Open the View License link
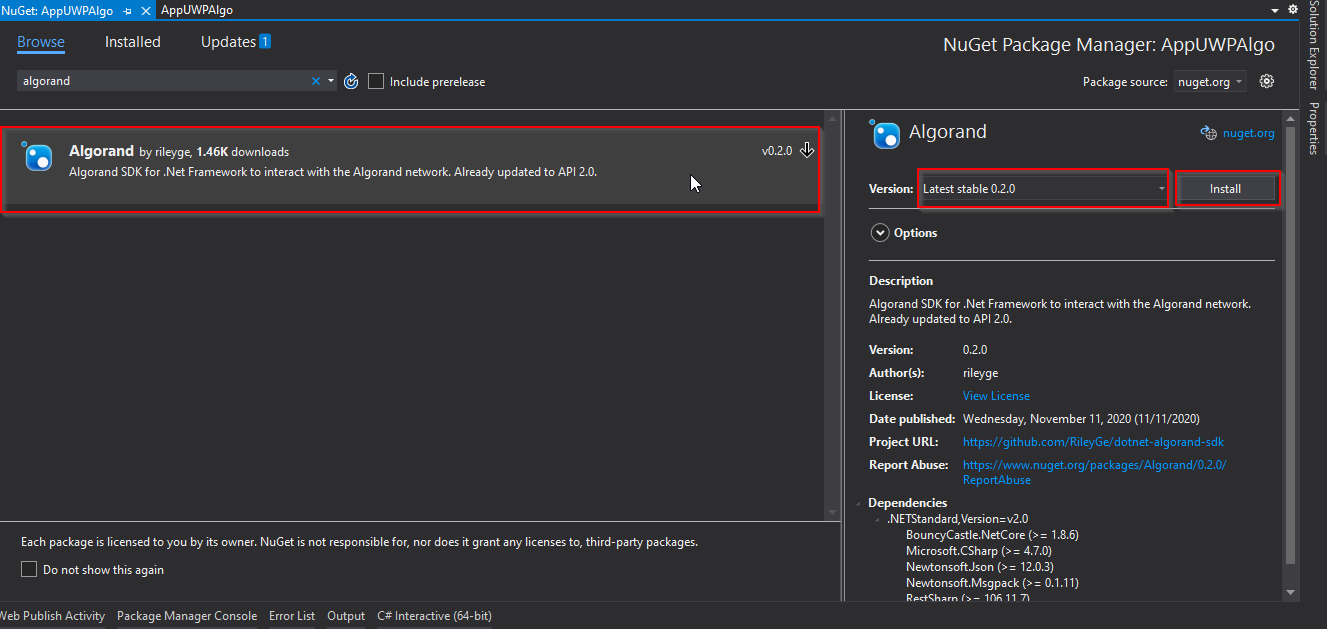This screenshot has height=629, width=1327. coord(996,396)
